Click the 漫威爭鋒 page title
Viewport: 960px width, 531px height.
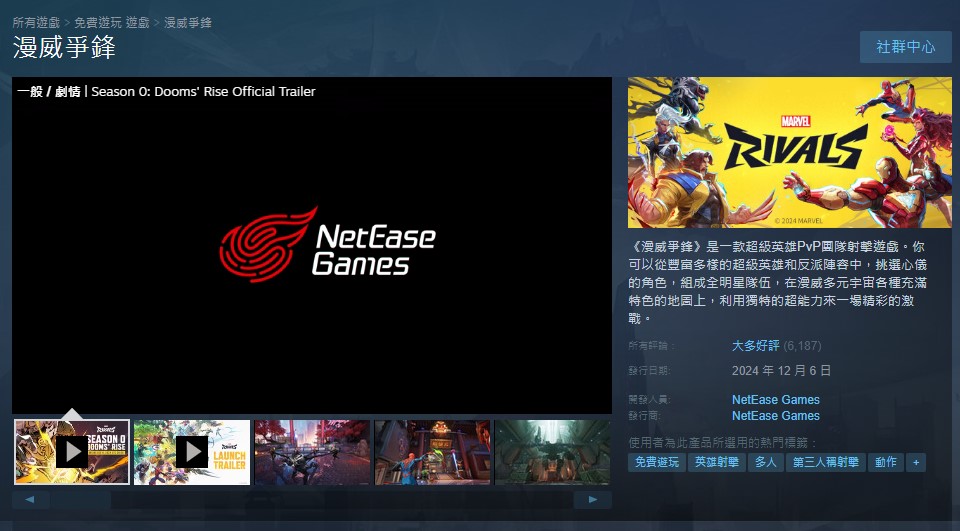pyautogui.click(x=64, y=47)
